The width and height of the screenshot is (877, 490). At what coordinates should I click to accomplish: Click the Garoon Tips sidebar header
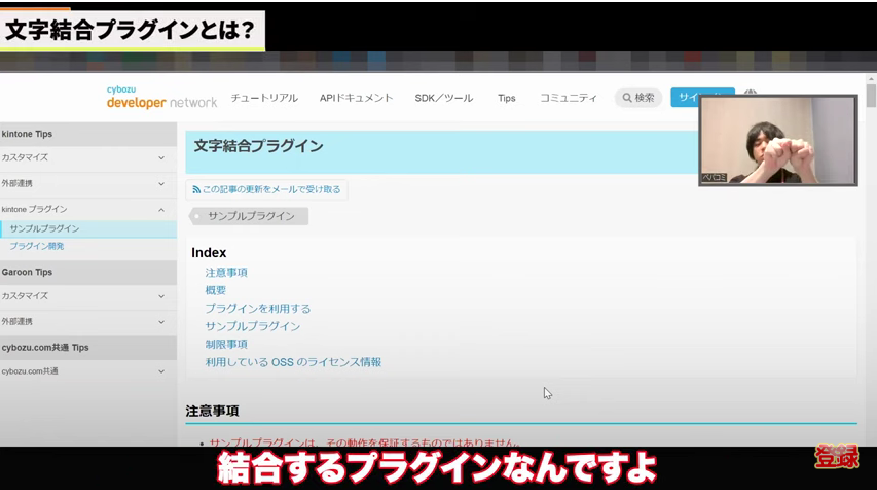click(x=88, y=272)
